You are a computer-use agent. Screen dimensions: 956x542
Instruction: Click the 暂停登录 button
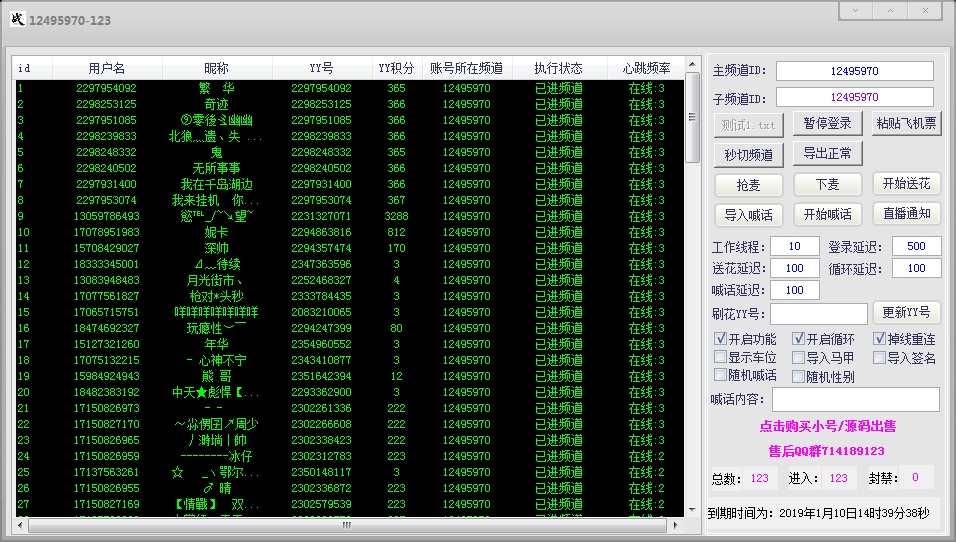(x=827, y=123)
